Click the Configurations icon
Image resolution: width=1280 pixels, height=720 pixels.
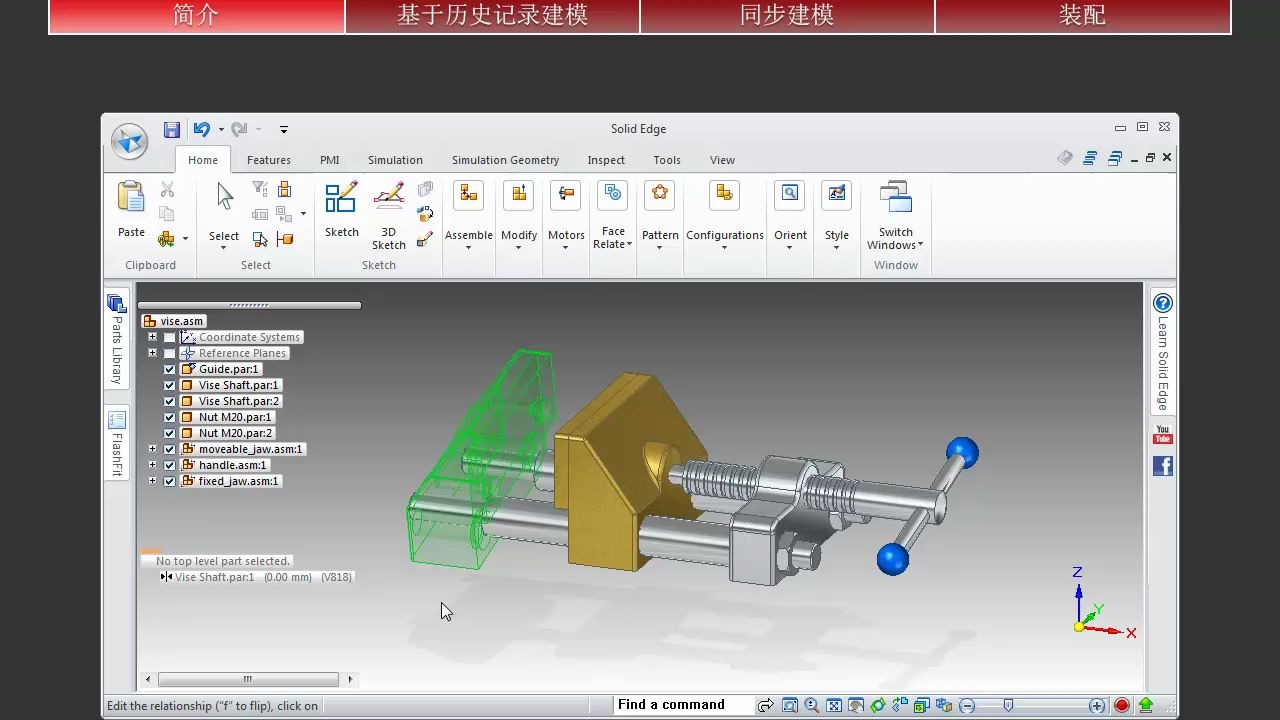(724, 194)
